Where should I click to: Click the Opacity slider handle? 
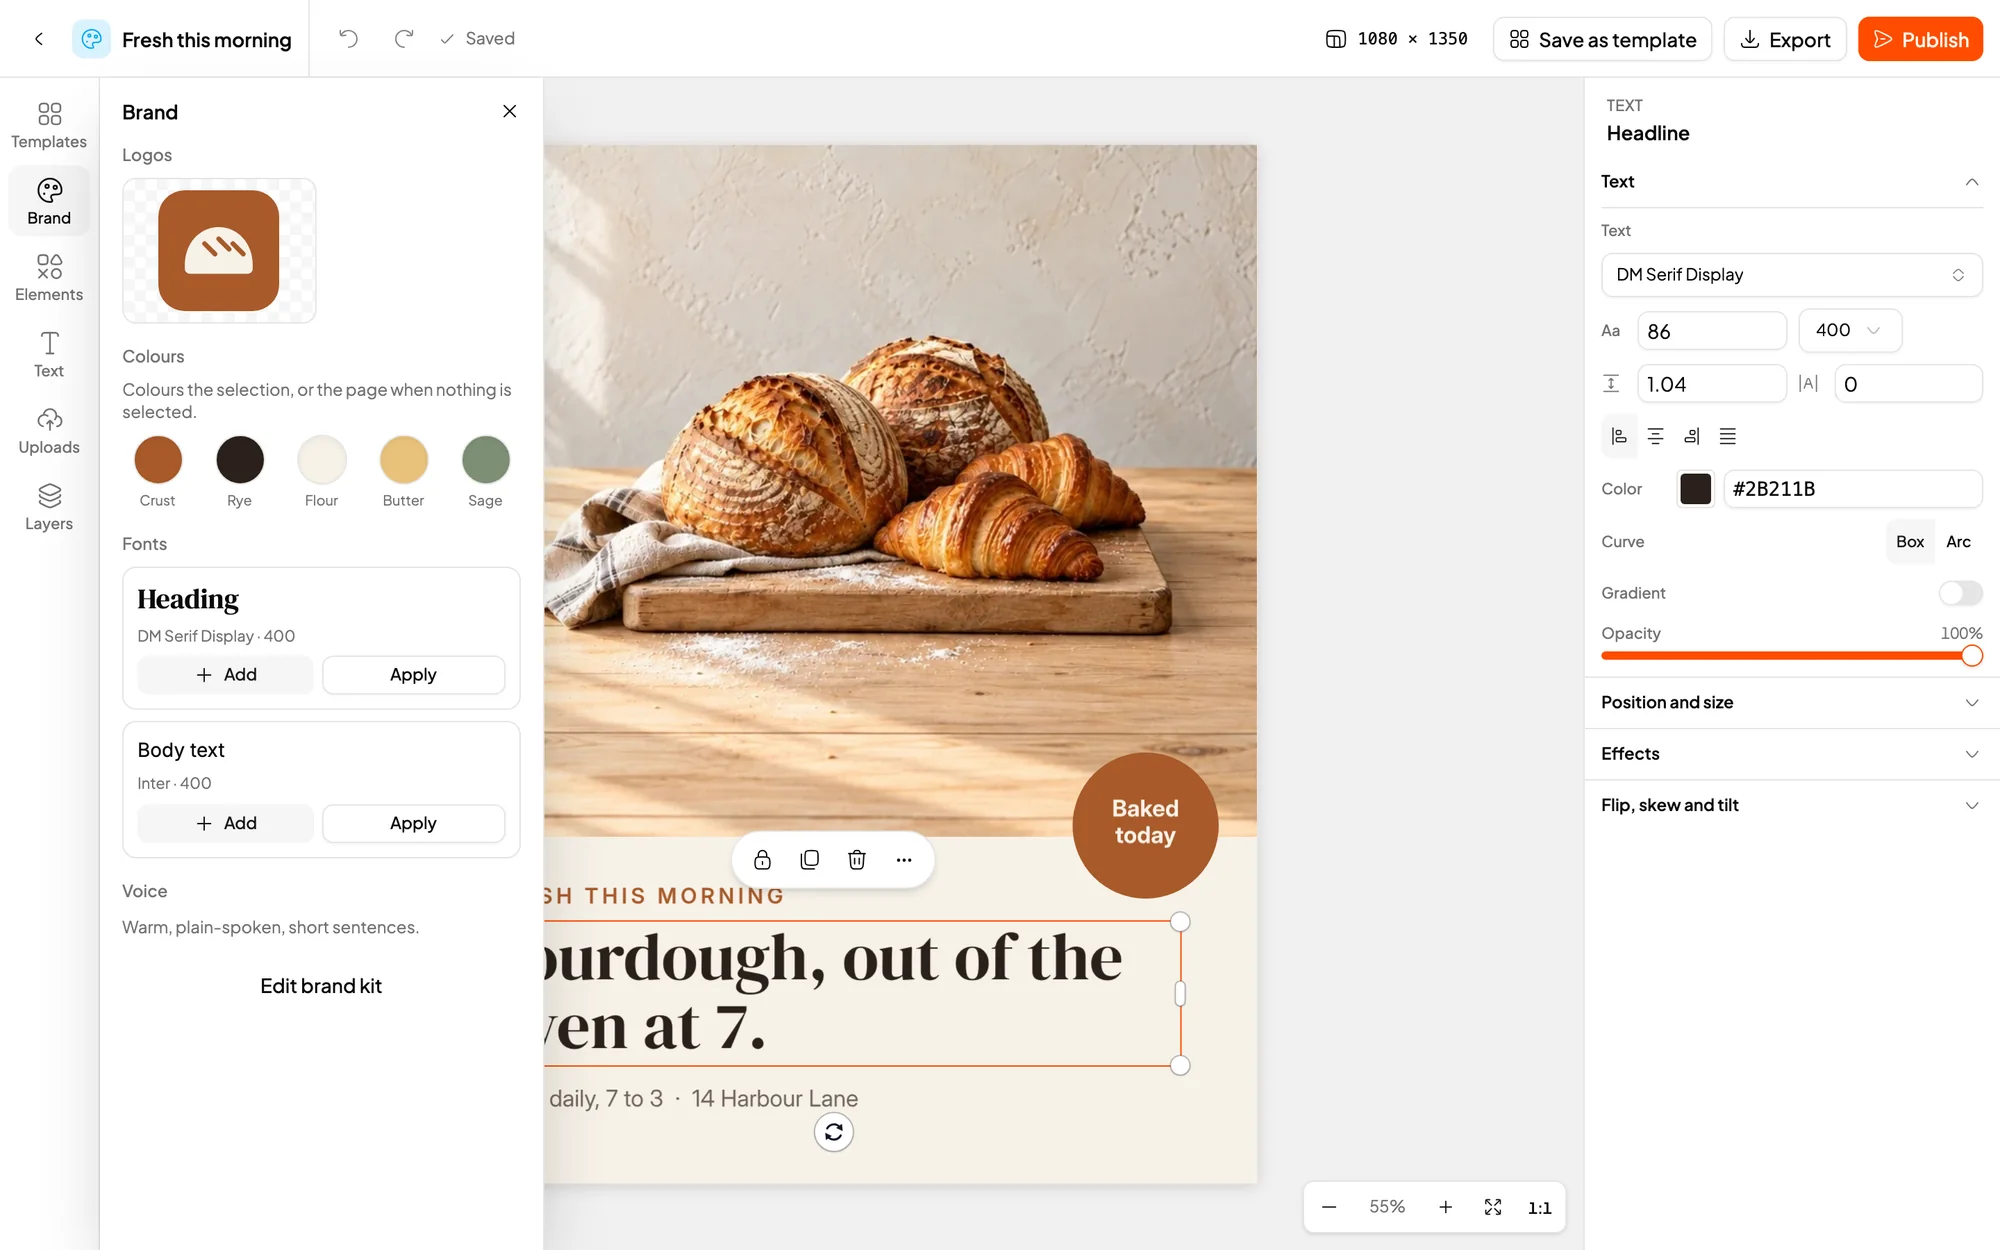(1971, 656)
